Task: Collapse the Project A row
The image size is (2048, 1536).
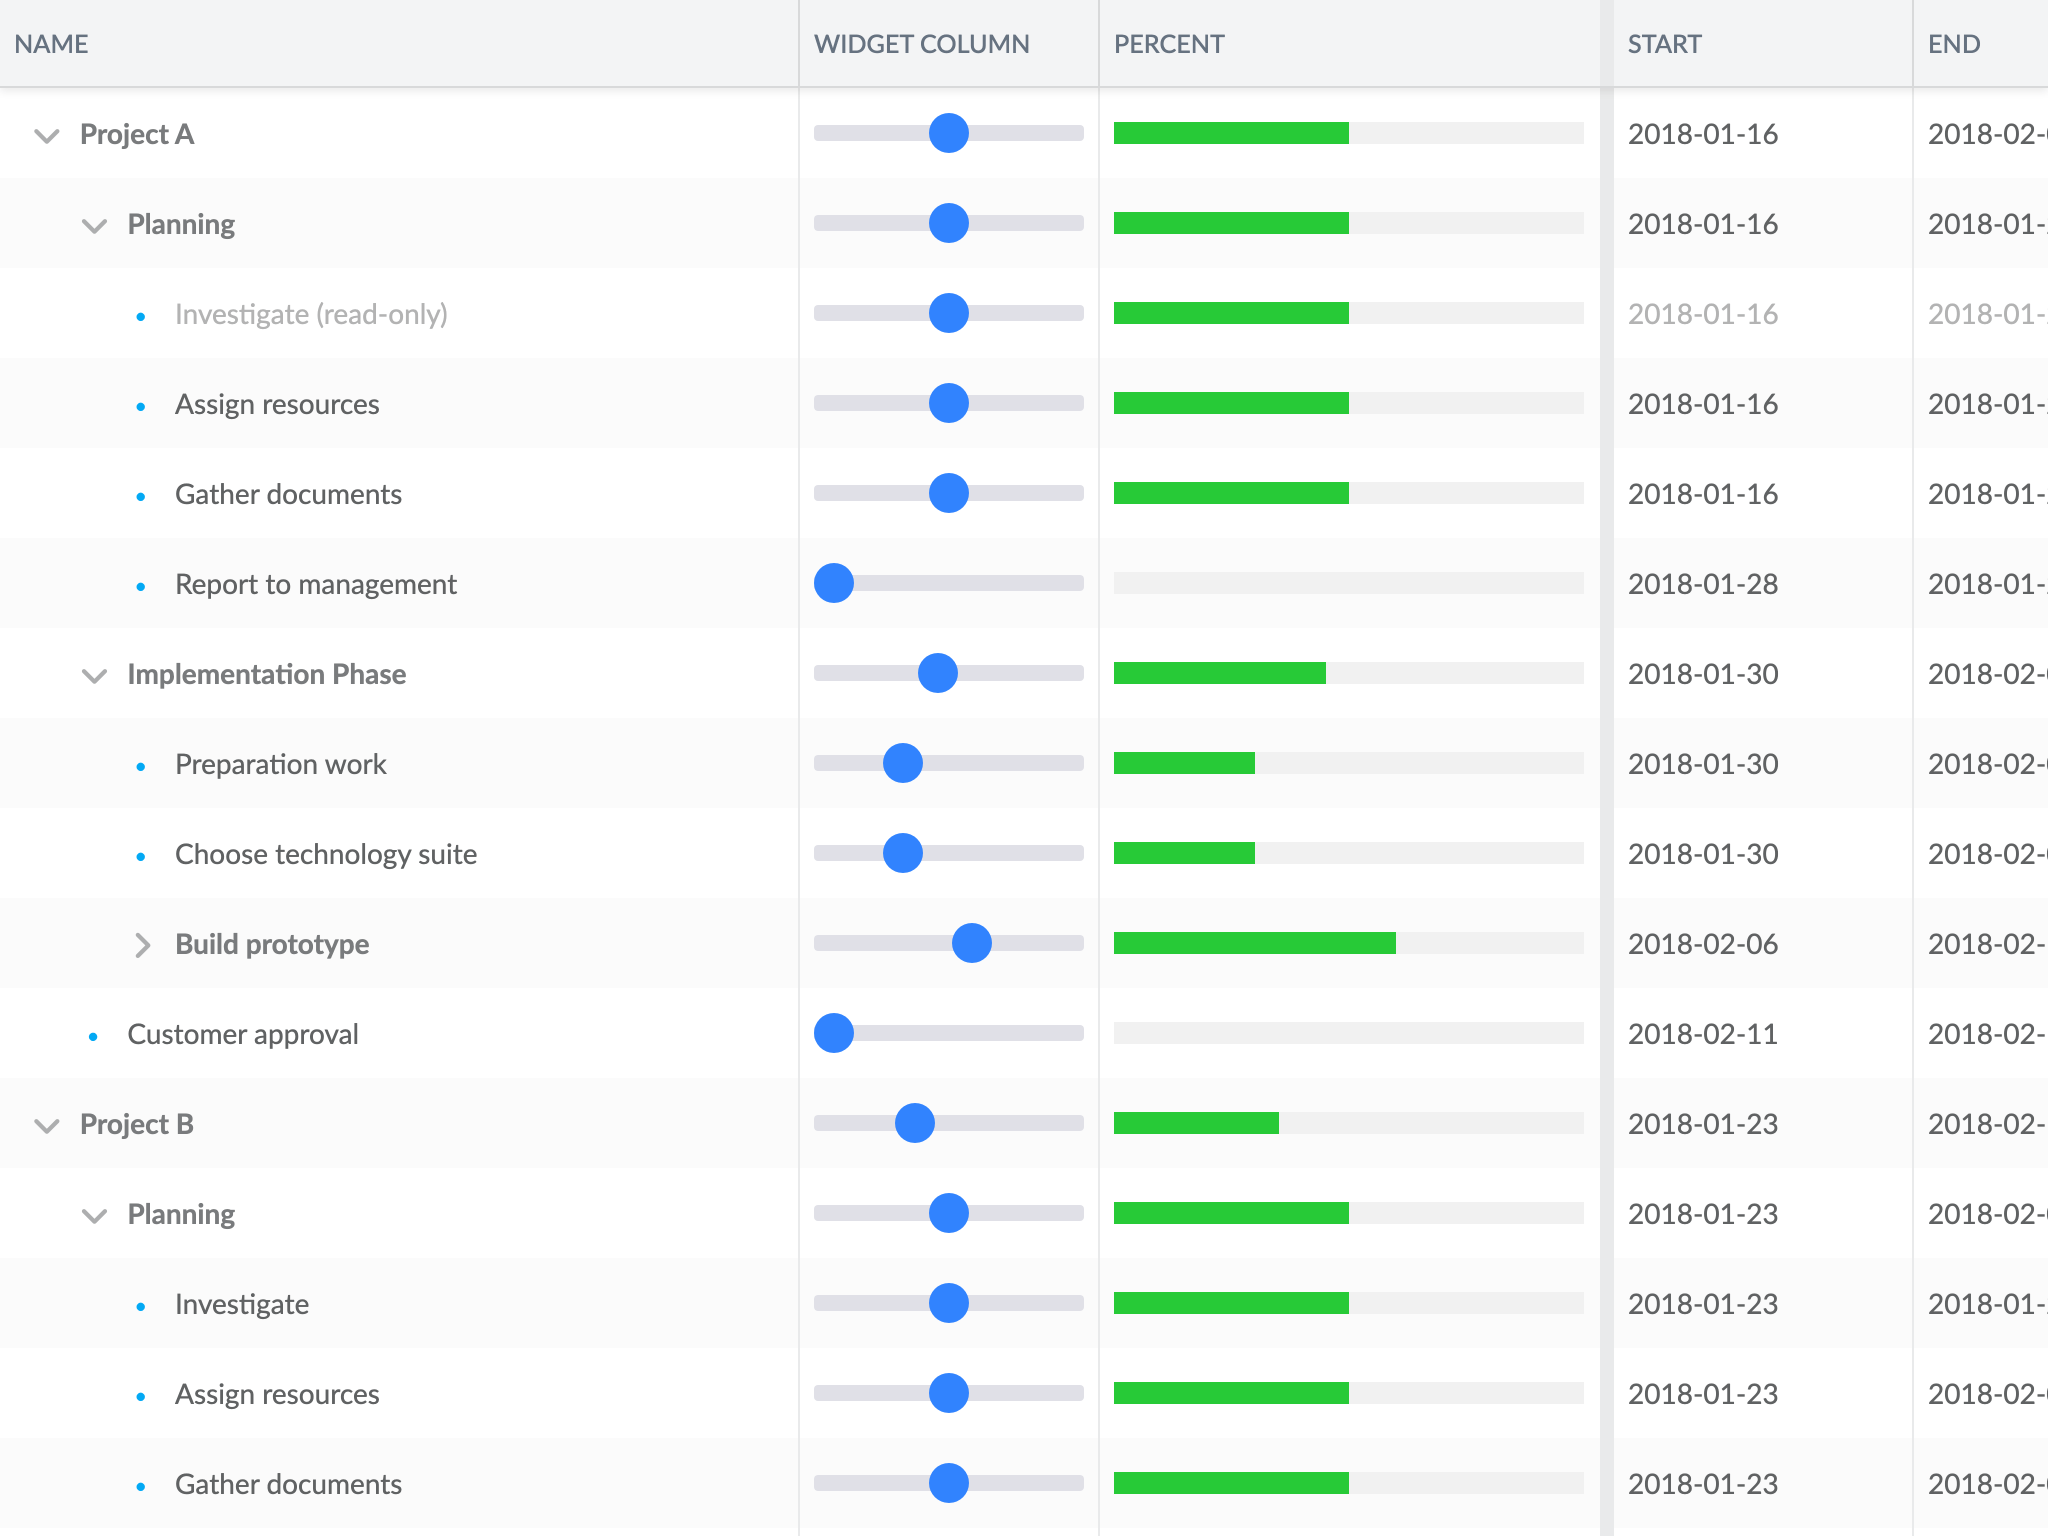Action: 47,135
